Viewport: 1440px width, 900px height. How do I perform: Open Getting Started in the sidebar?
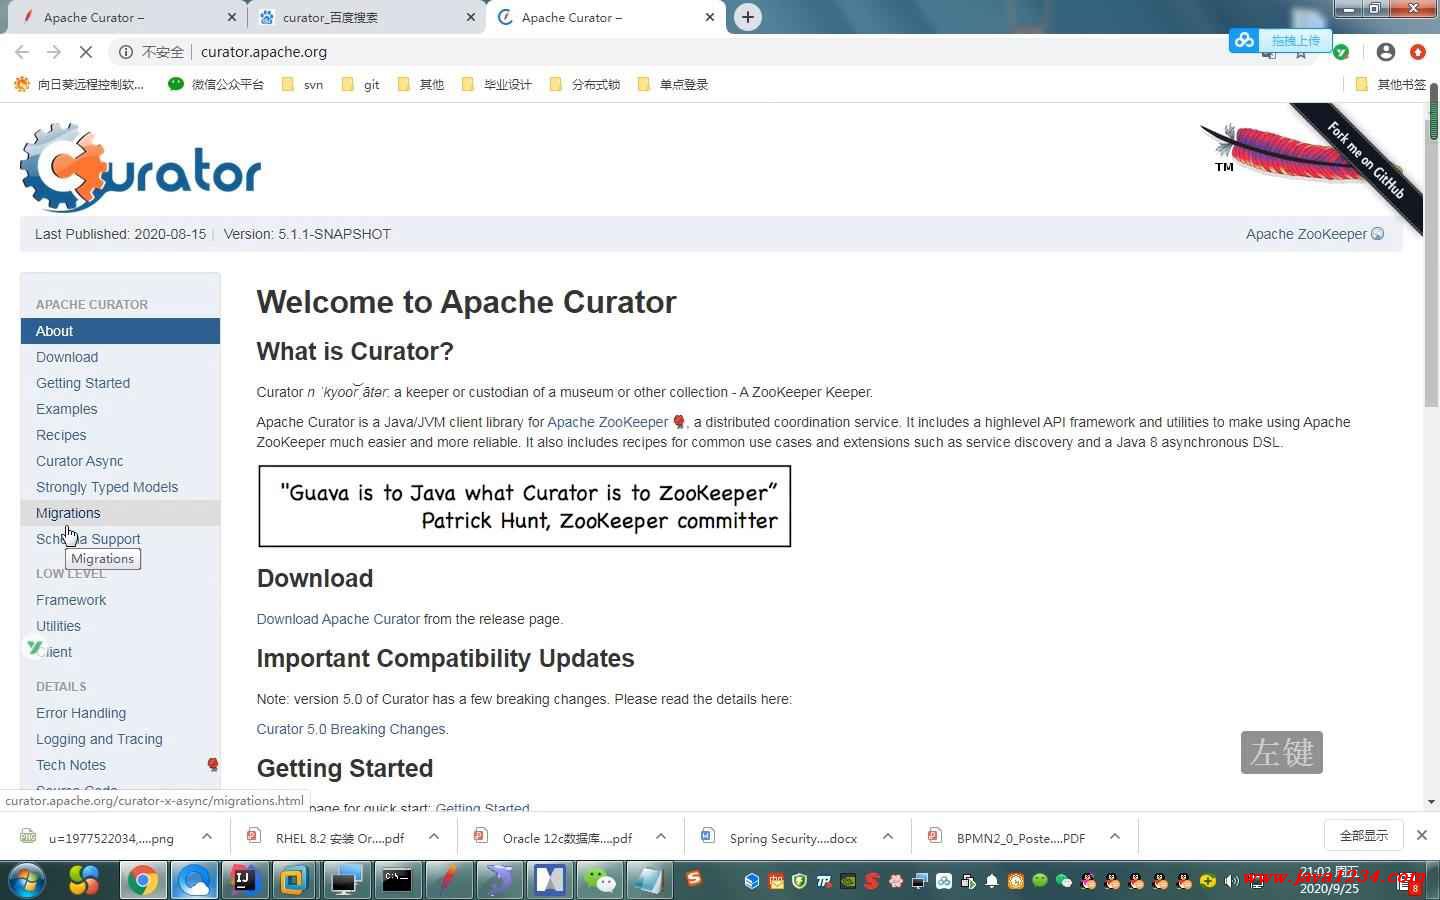83,383
